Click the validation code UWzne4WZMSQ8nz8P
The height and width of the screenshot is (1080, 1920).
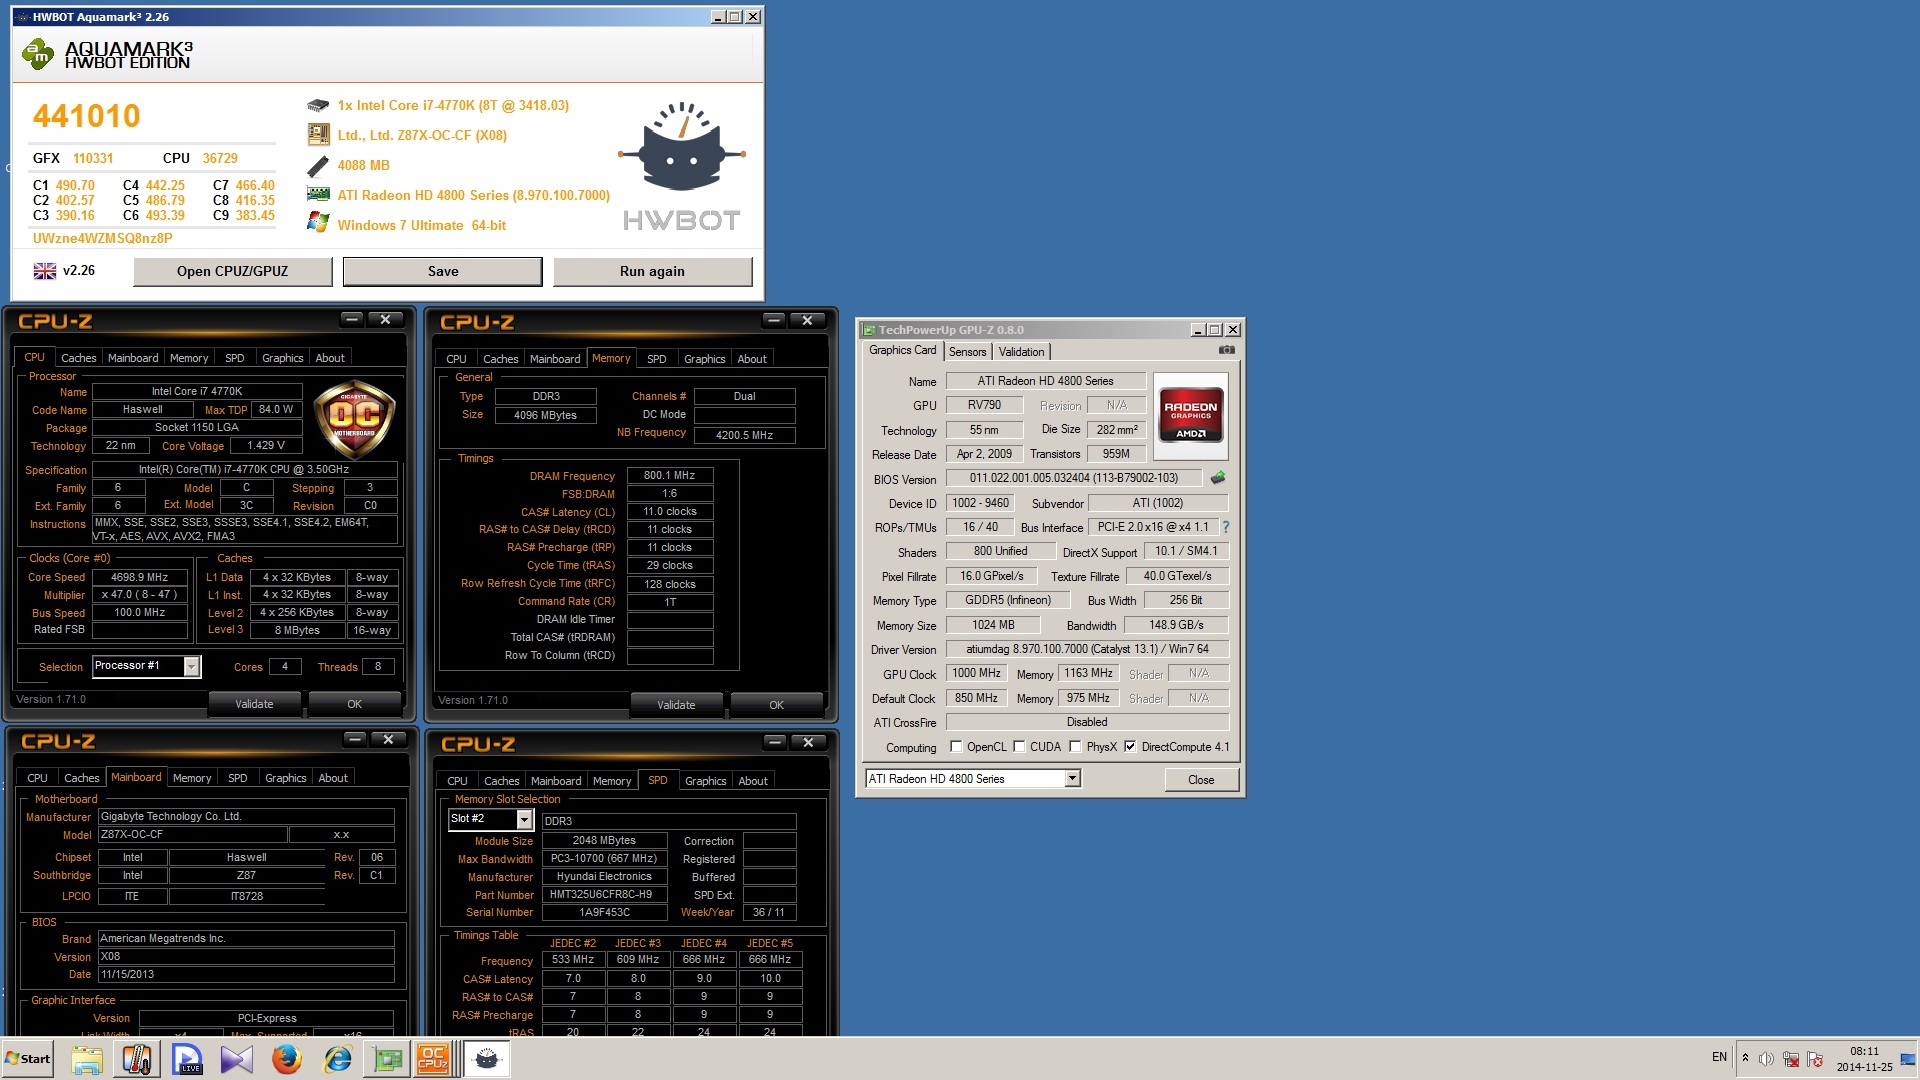[x=103, y=238]
